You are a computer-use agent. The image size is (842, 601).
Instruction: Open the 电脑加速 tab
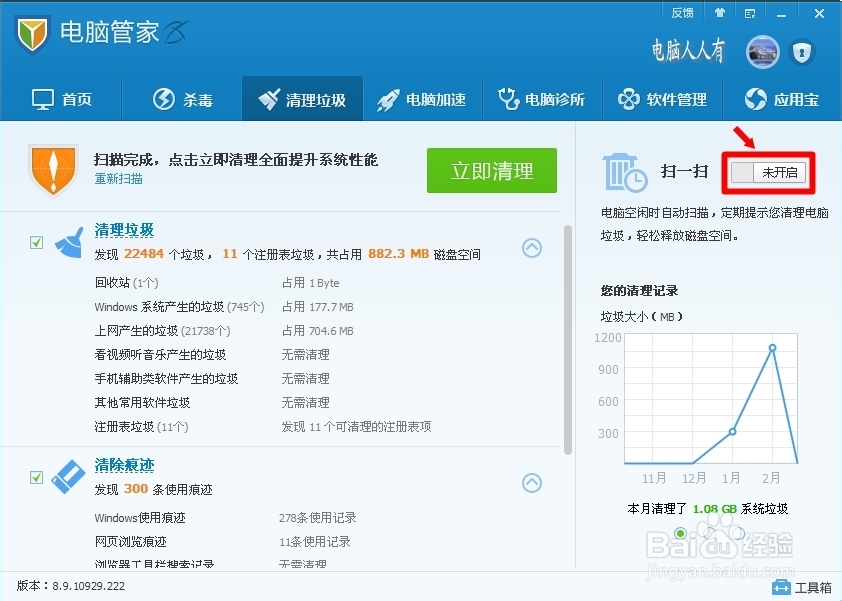[x=422, y=99]
